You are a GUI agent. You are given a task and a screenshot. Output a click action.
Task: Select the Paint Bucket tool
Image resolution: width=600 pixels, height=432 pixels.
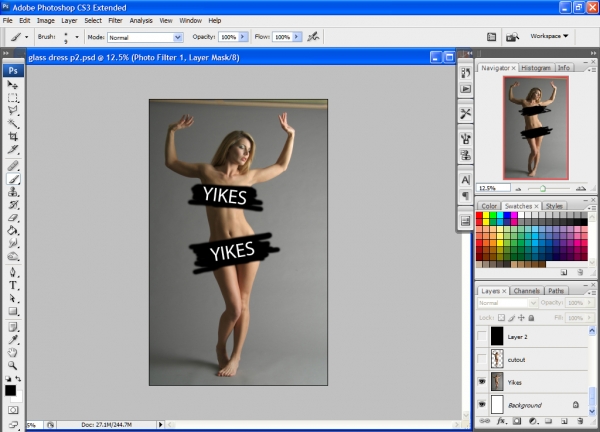(x=13, y=230)
